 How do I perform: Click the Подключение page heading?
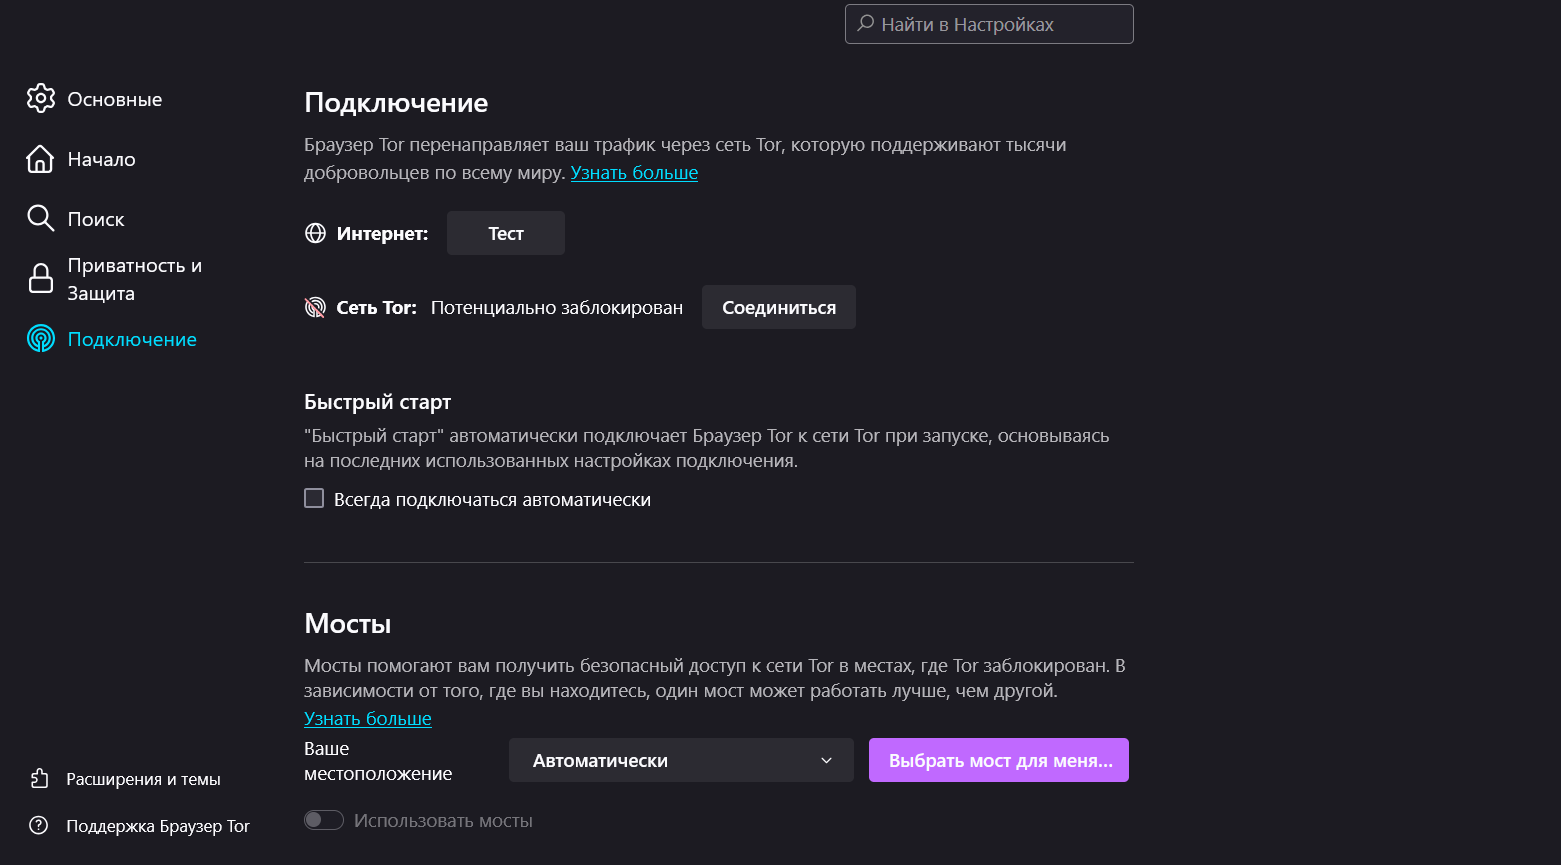coord(396,103)
